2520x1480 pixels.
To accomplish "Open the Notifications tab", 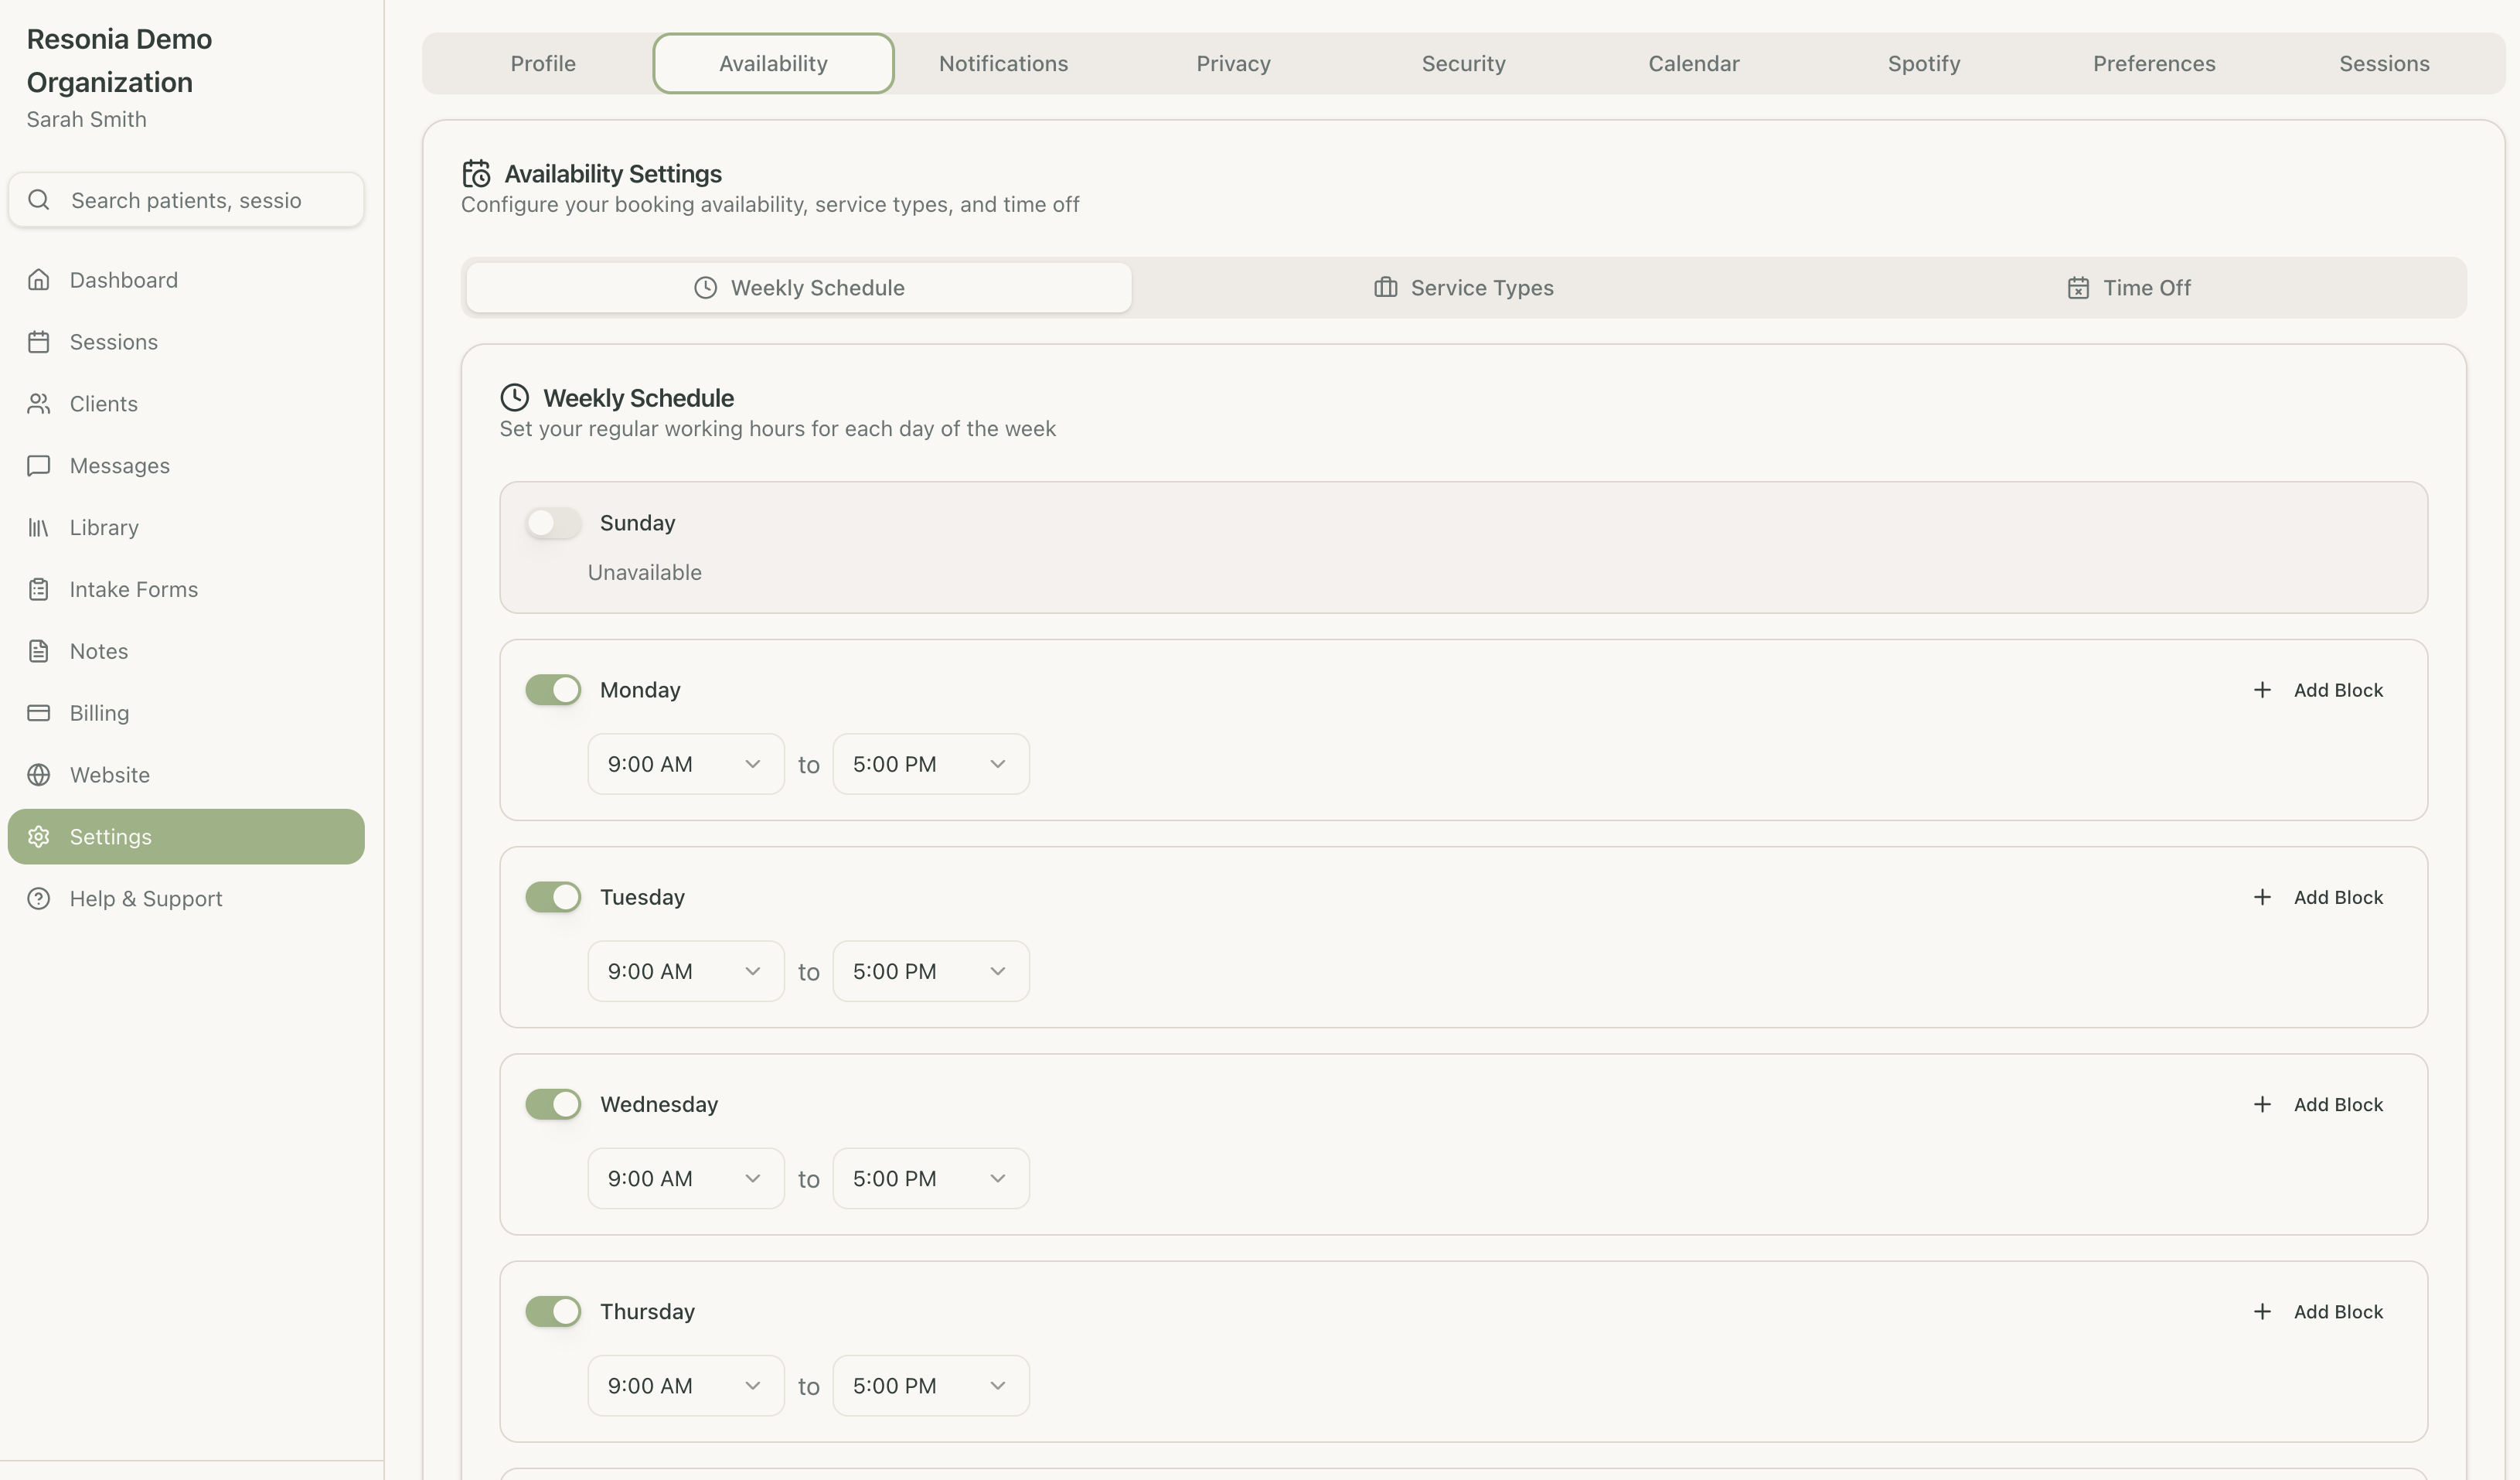I will [1003, 63].
